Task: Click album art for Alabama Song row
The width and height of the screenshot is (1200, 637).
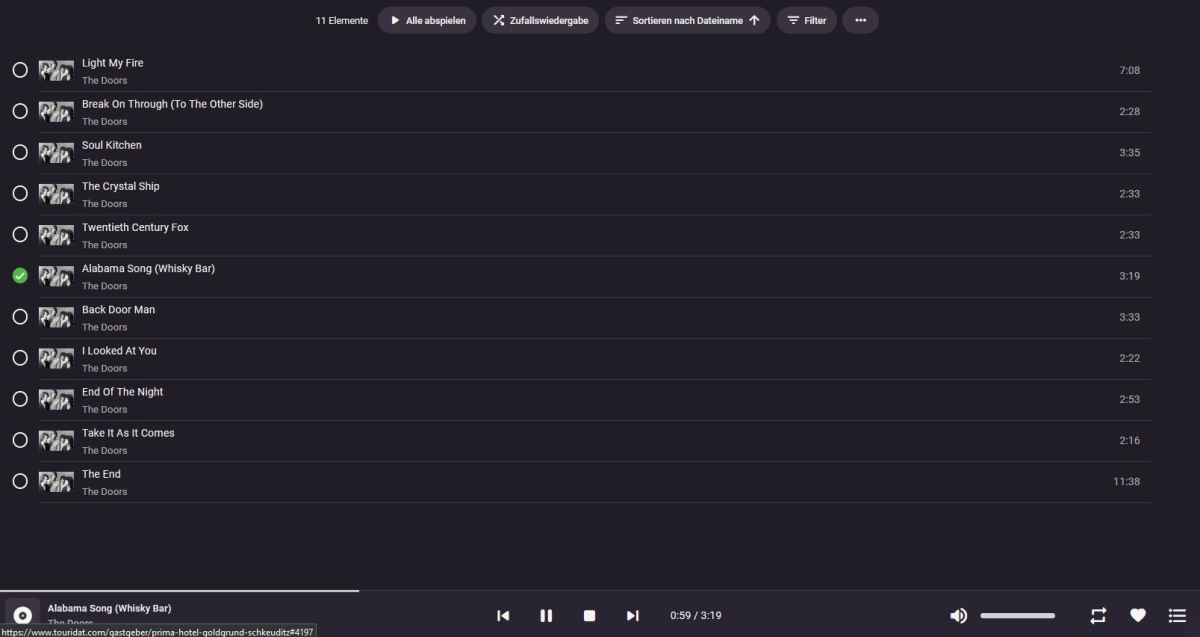Action: coord(56,276)
